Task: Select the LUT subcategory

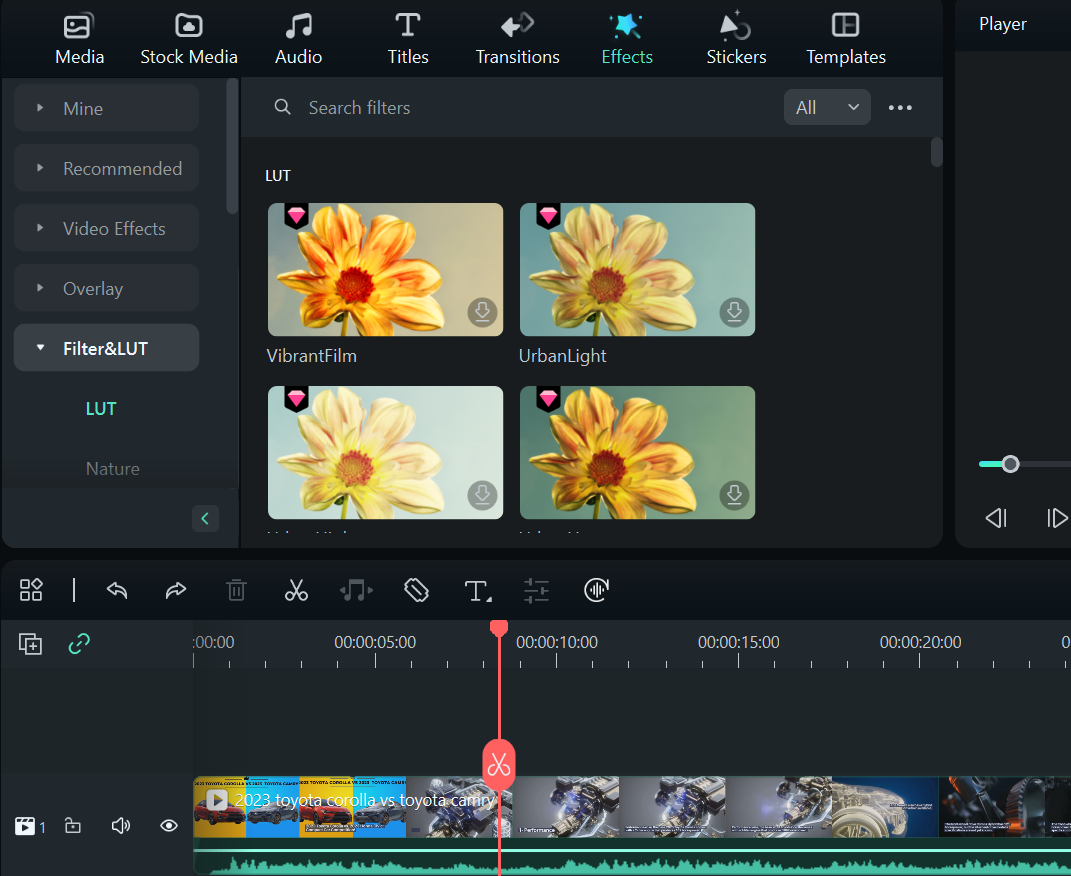Action: pyautogui.click(x=101, y=408)
